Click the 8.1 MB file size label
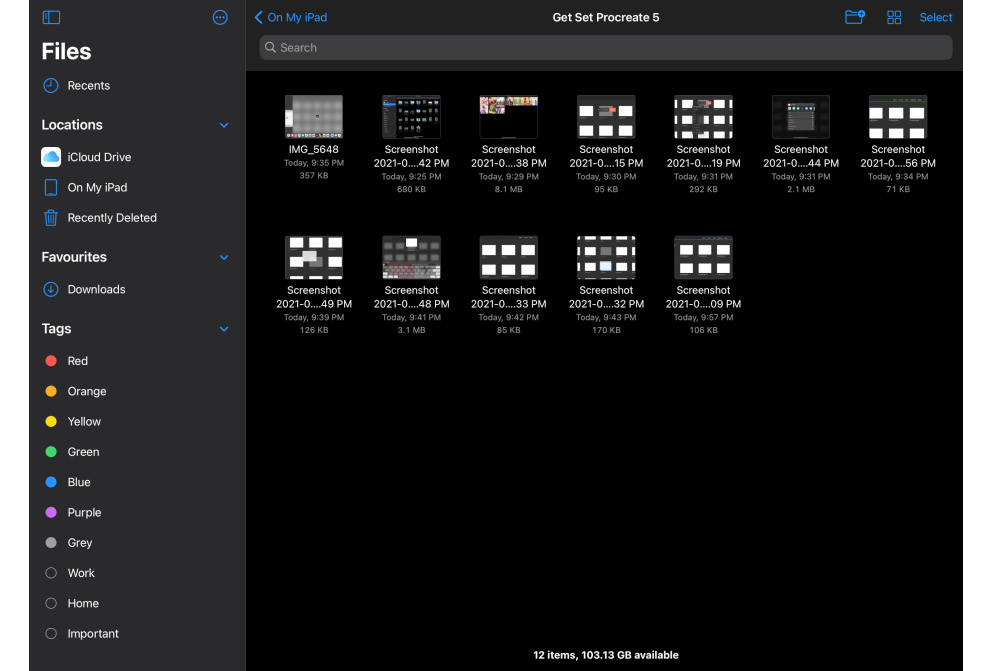 click(x=509, y=189)
